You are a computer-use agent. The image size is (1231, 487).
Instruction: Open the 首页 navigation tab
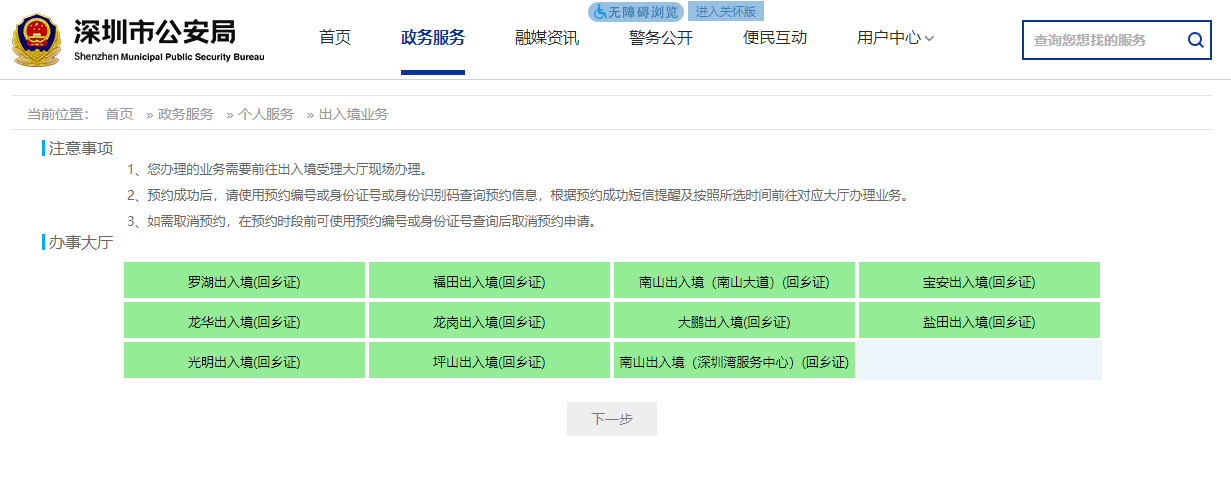tap(335, 38)
